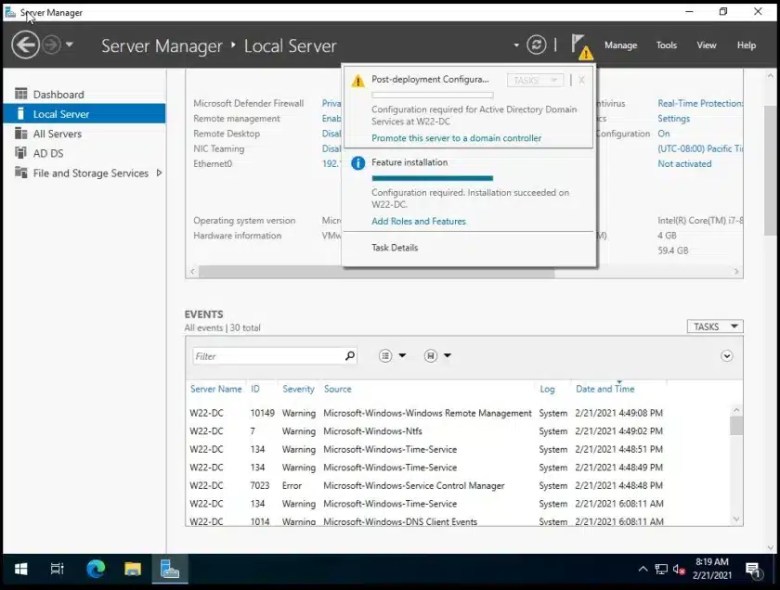Dismiss the post-deployment notification with X
This screenshot has height=590, width=780.
(x=581, y=80)
